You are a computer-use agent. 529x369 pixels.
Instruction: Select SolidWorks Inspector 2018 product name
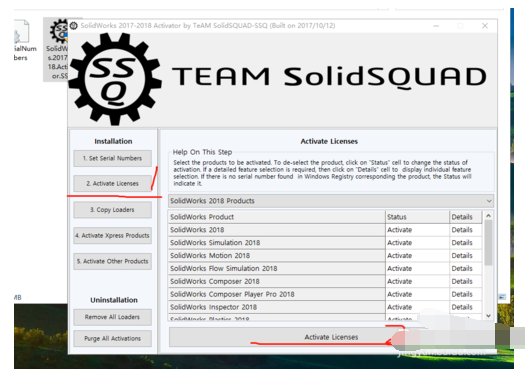(x=277, y=307)
